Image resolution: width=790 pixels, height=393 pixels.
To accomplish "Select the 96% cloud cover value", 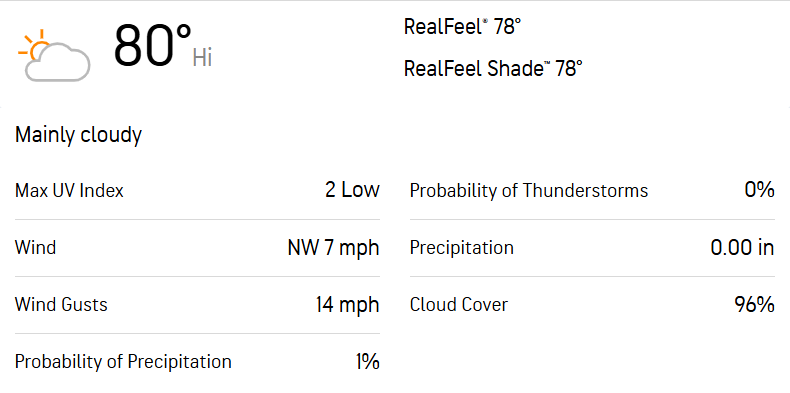I will click(x=754, y=304).
